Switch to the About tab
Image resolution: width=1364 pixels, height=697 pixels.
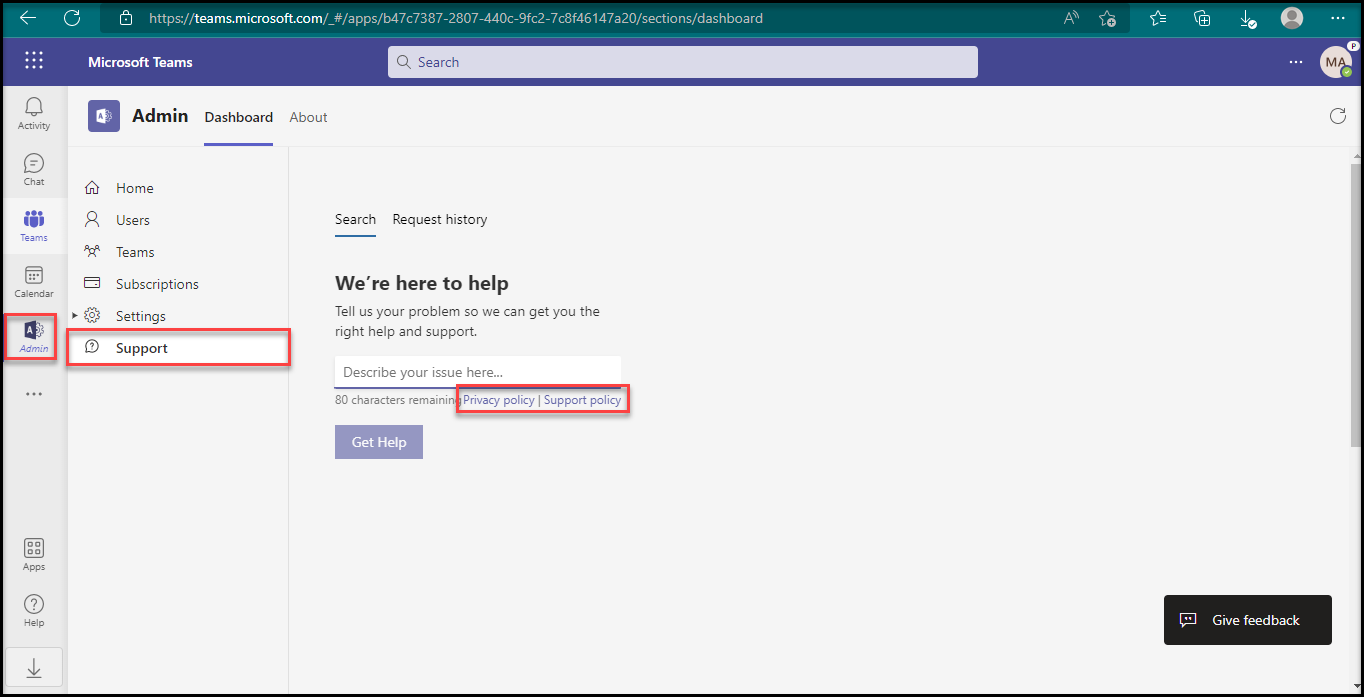click(x=308, y=117)
